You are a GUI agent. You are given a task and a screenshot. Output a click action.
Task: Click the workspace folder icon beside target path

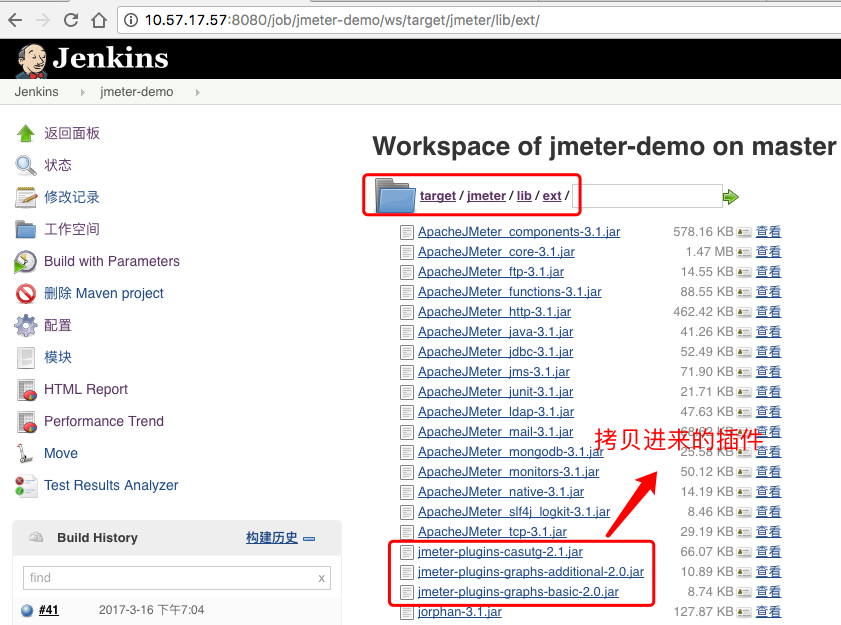[x=395, y=195]
